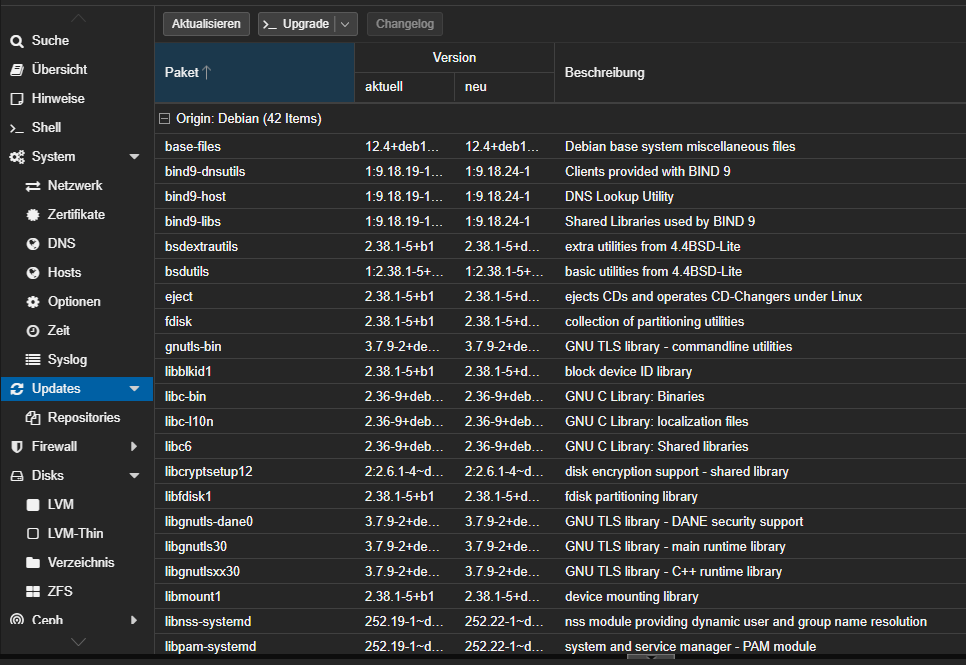Open the Netzwerk menu entry
The image size is (966, 665).
pos(75,186)
